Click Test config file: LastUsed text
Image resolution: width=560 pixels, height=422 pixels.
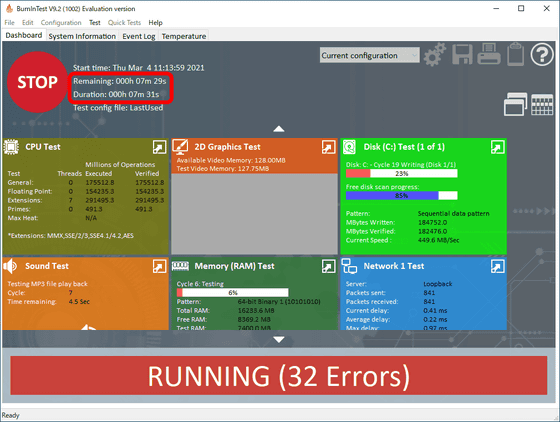pos(118,108)
